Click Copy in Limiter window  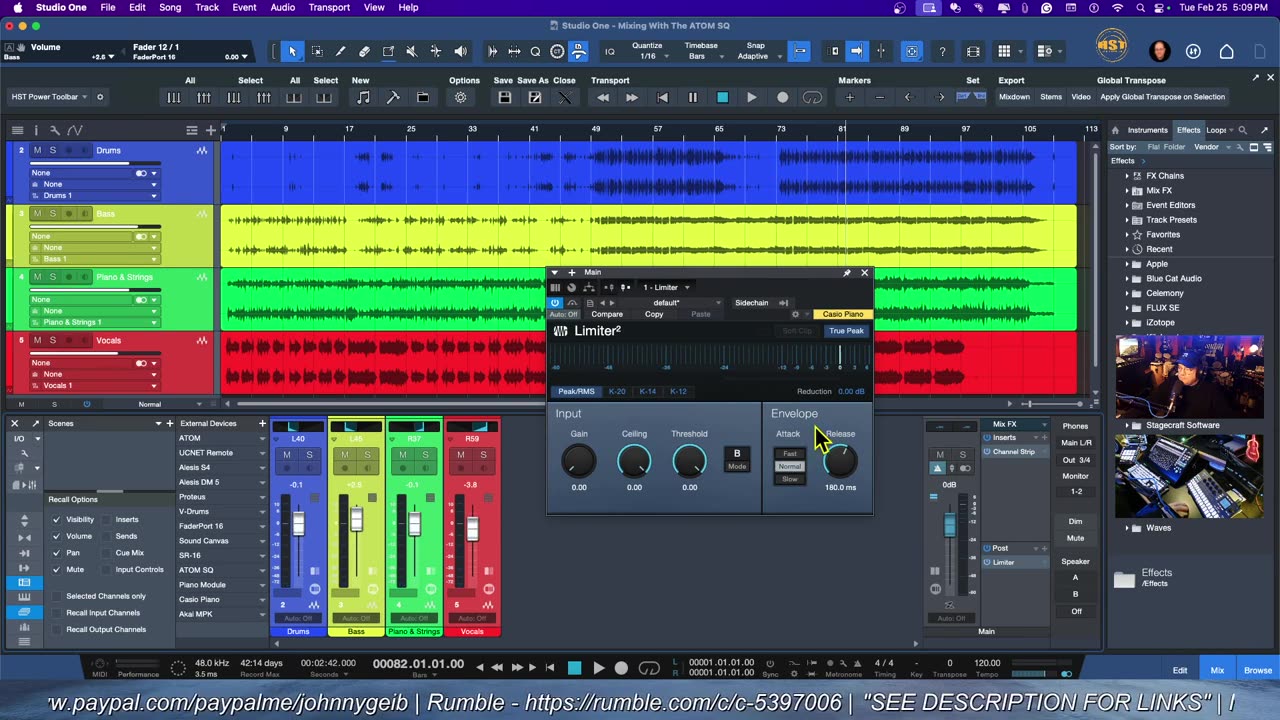pyautogui.click(x=654, y=314)
